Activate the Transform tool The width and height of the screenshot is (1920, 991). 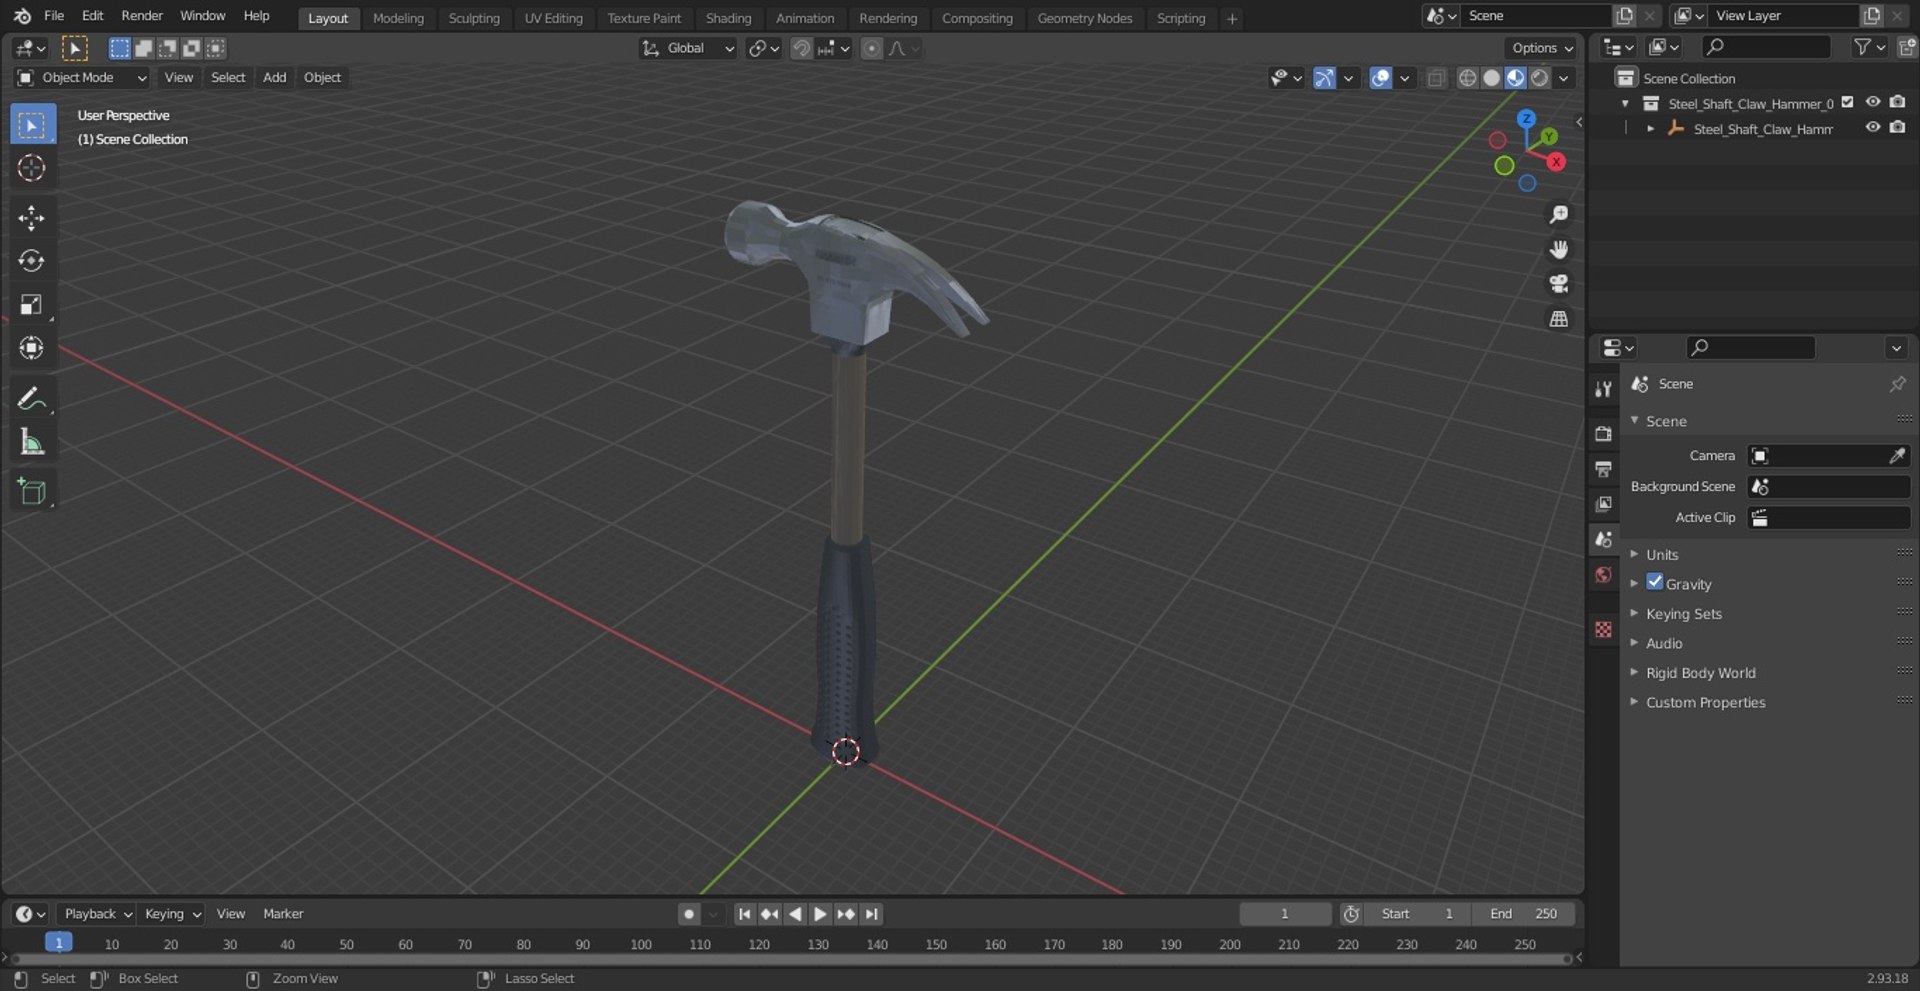click(x=31, y=347)
